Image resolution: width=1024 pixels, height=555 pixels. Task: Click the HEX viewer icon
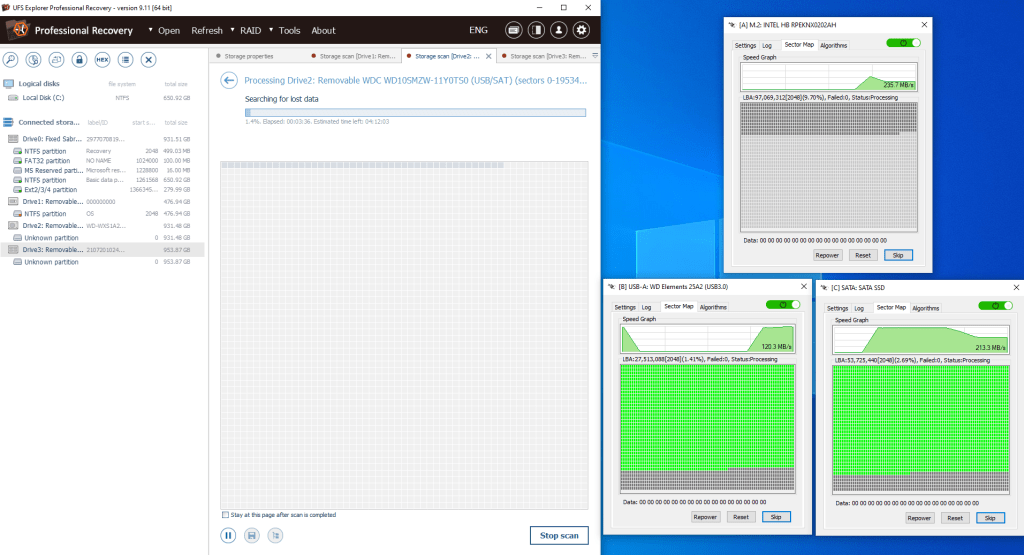click(102, 60)
